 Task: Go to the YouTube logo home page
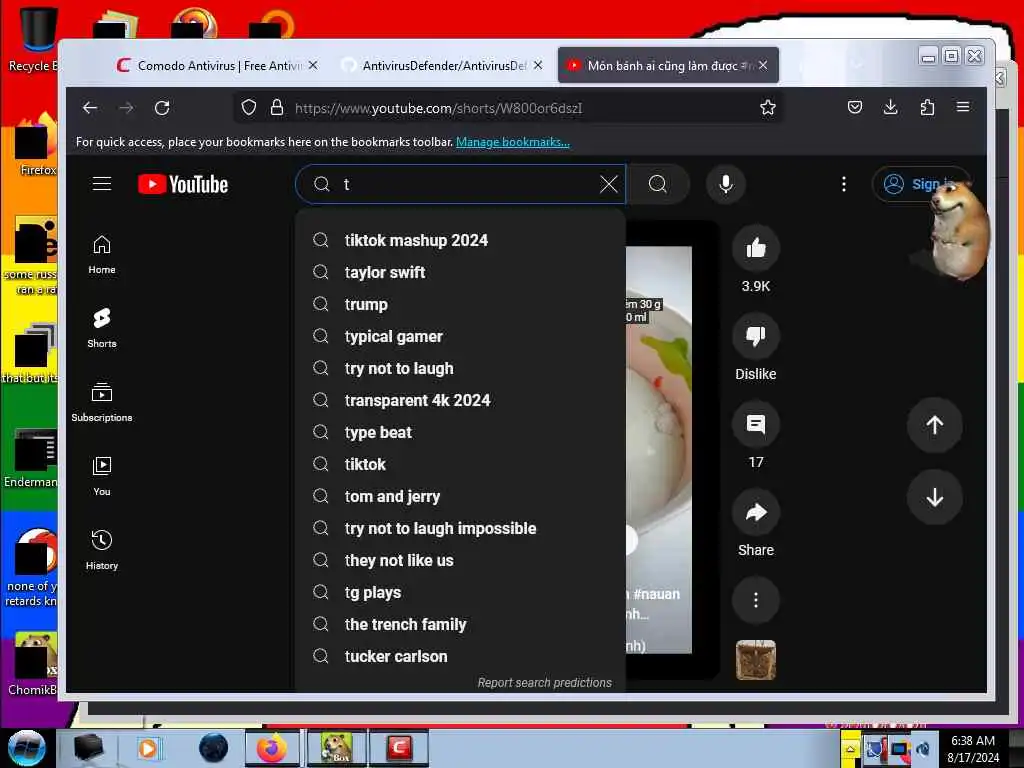point(183,184)
